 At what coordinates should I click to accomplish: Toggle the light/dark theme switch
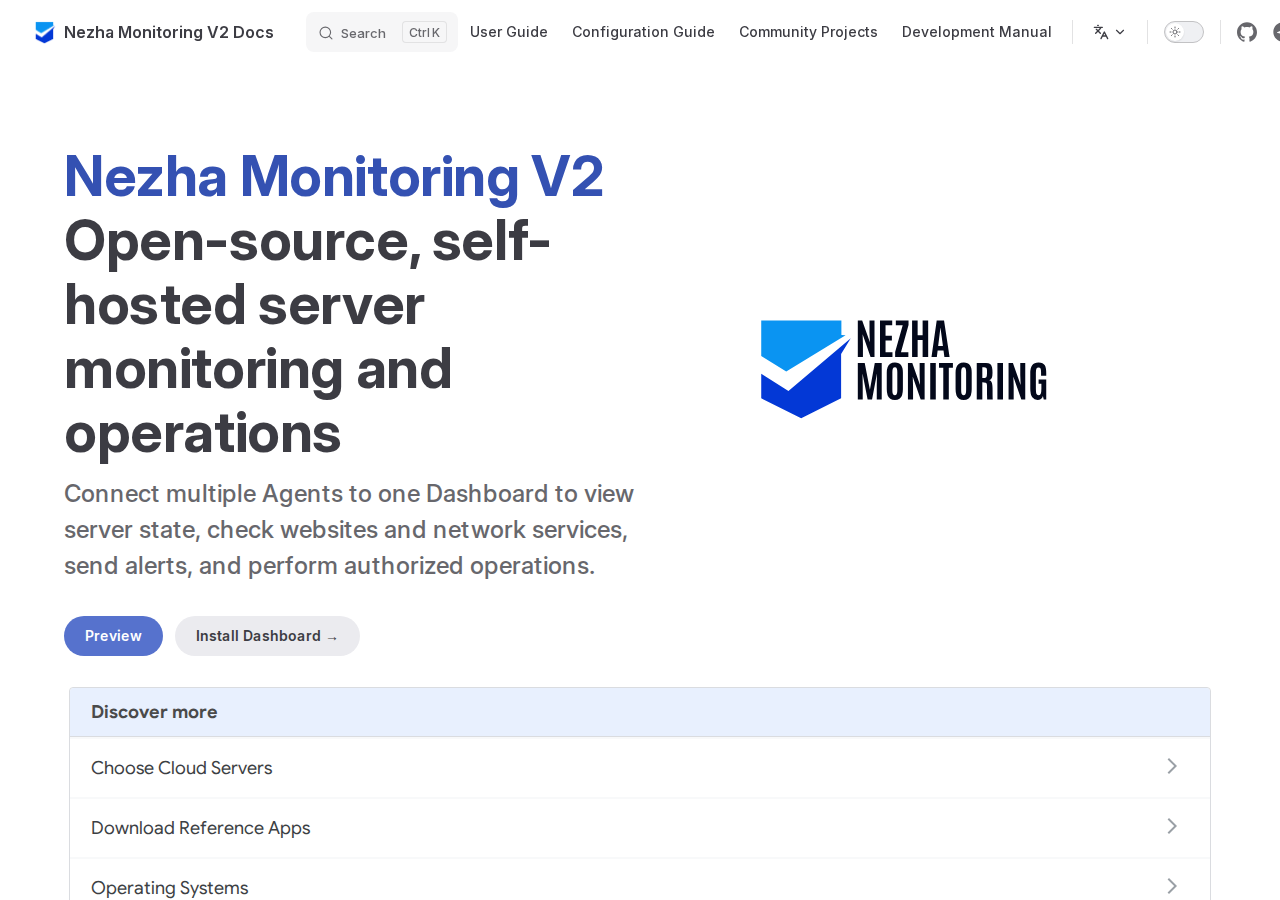pos(1184,32)
